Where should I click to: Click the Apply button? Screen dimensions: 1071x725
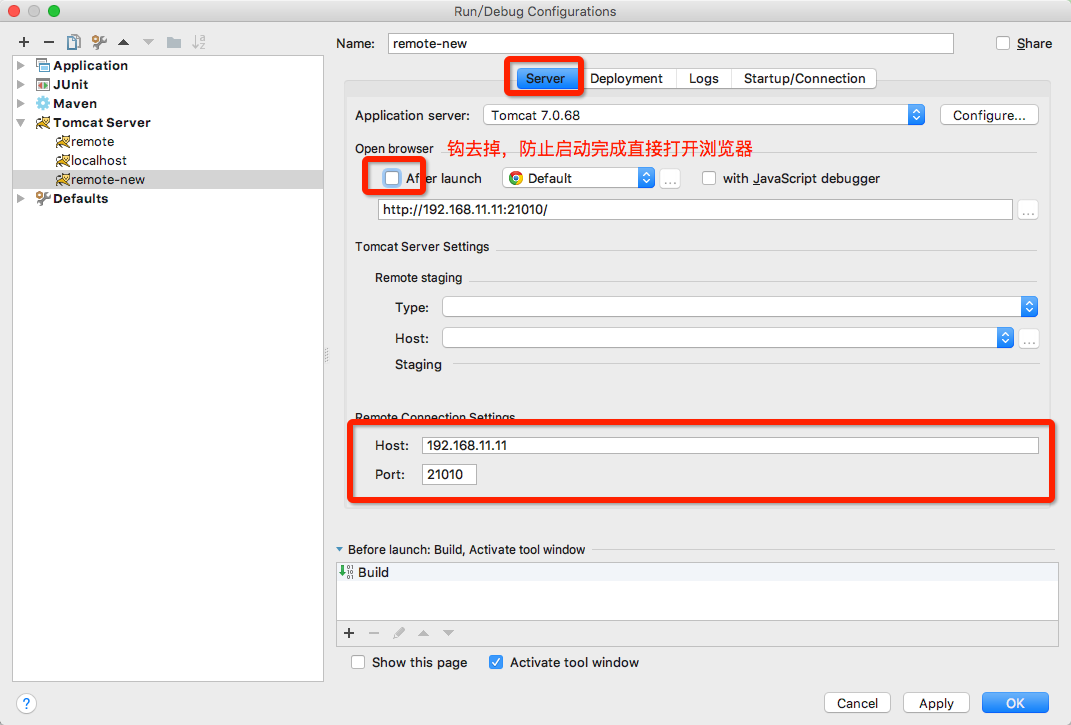(936, 703)
